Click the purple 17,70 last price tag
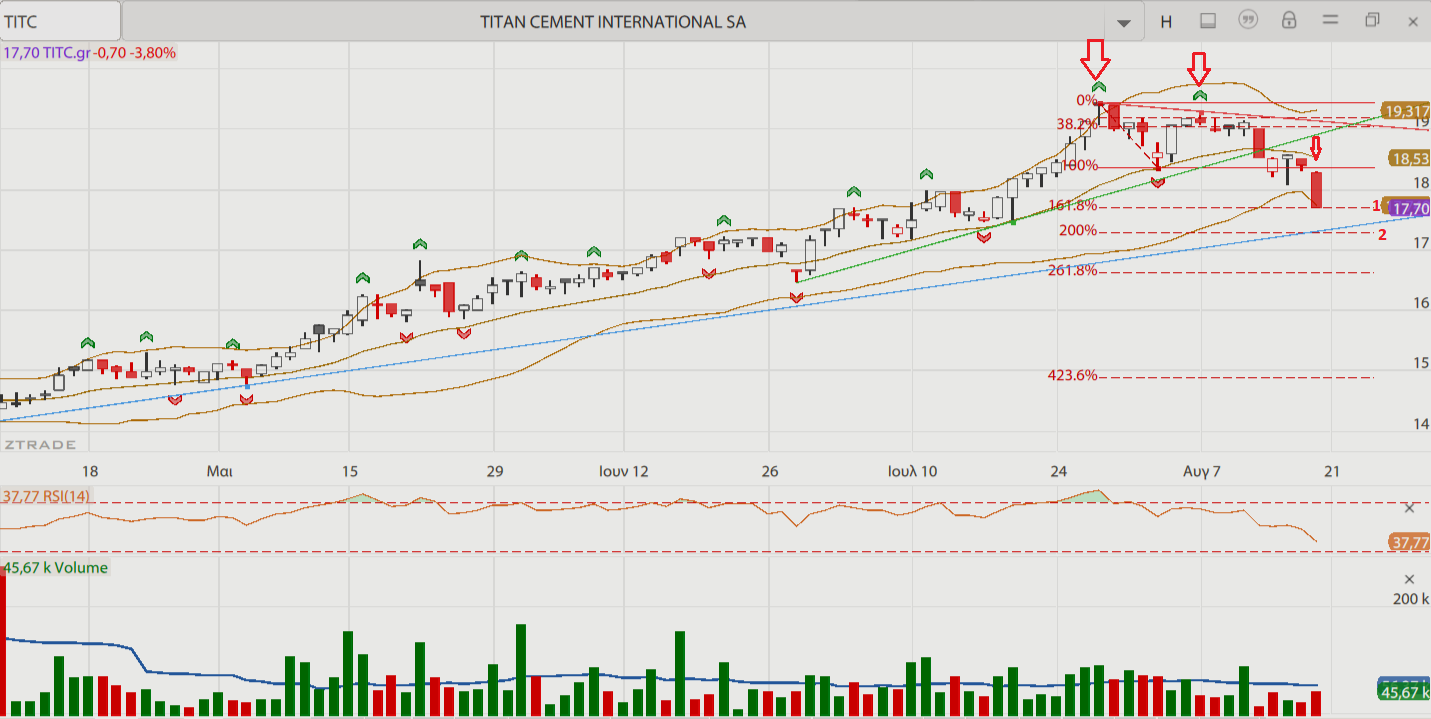The width and height of the screenshot is (1431, 719). (1409, 209)
